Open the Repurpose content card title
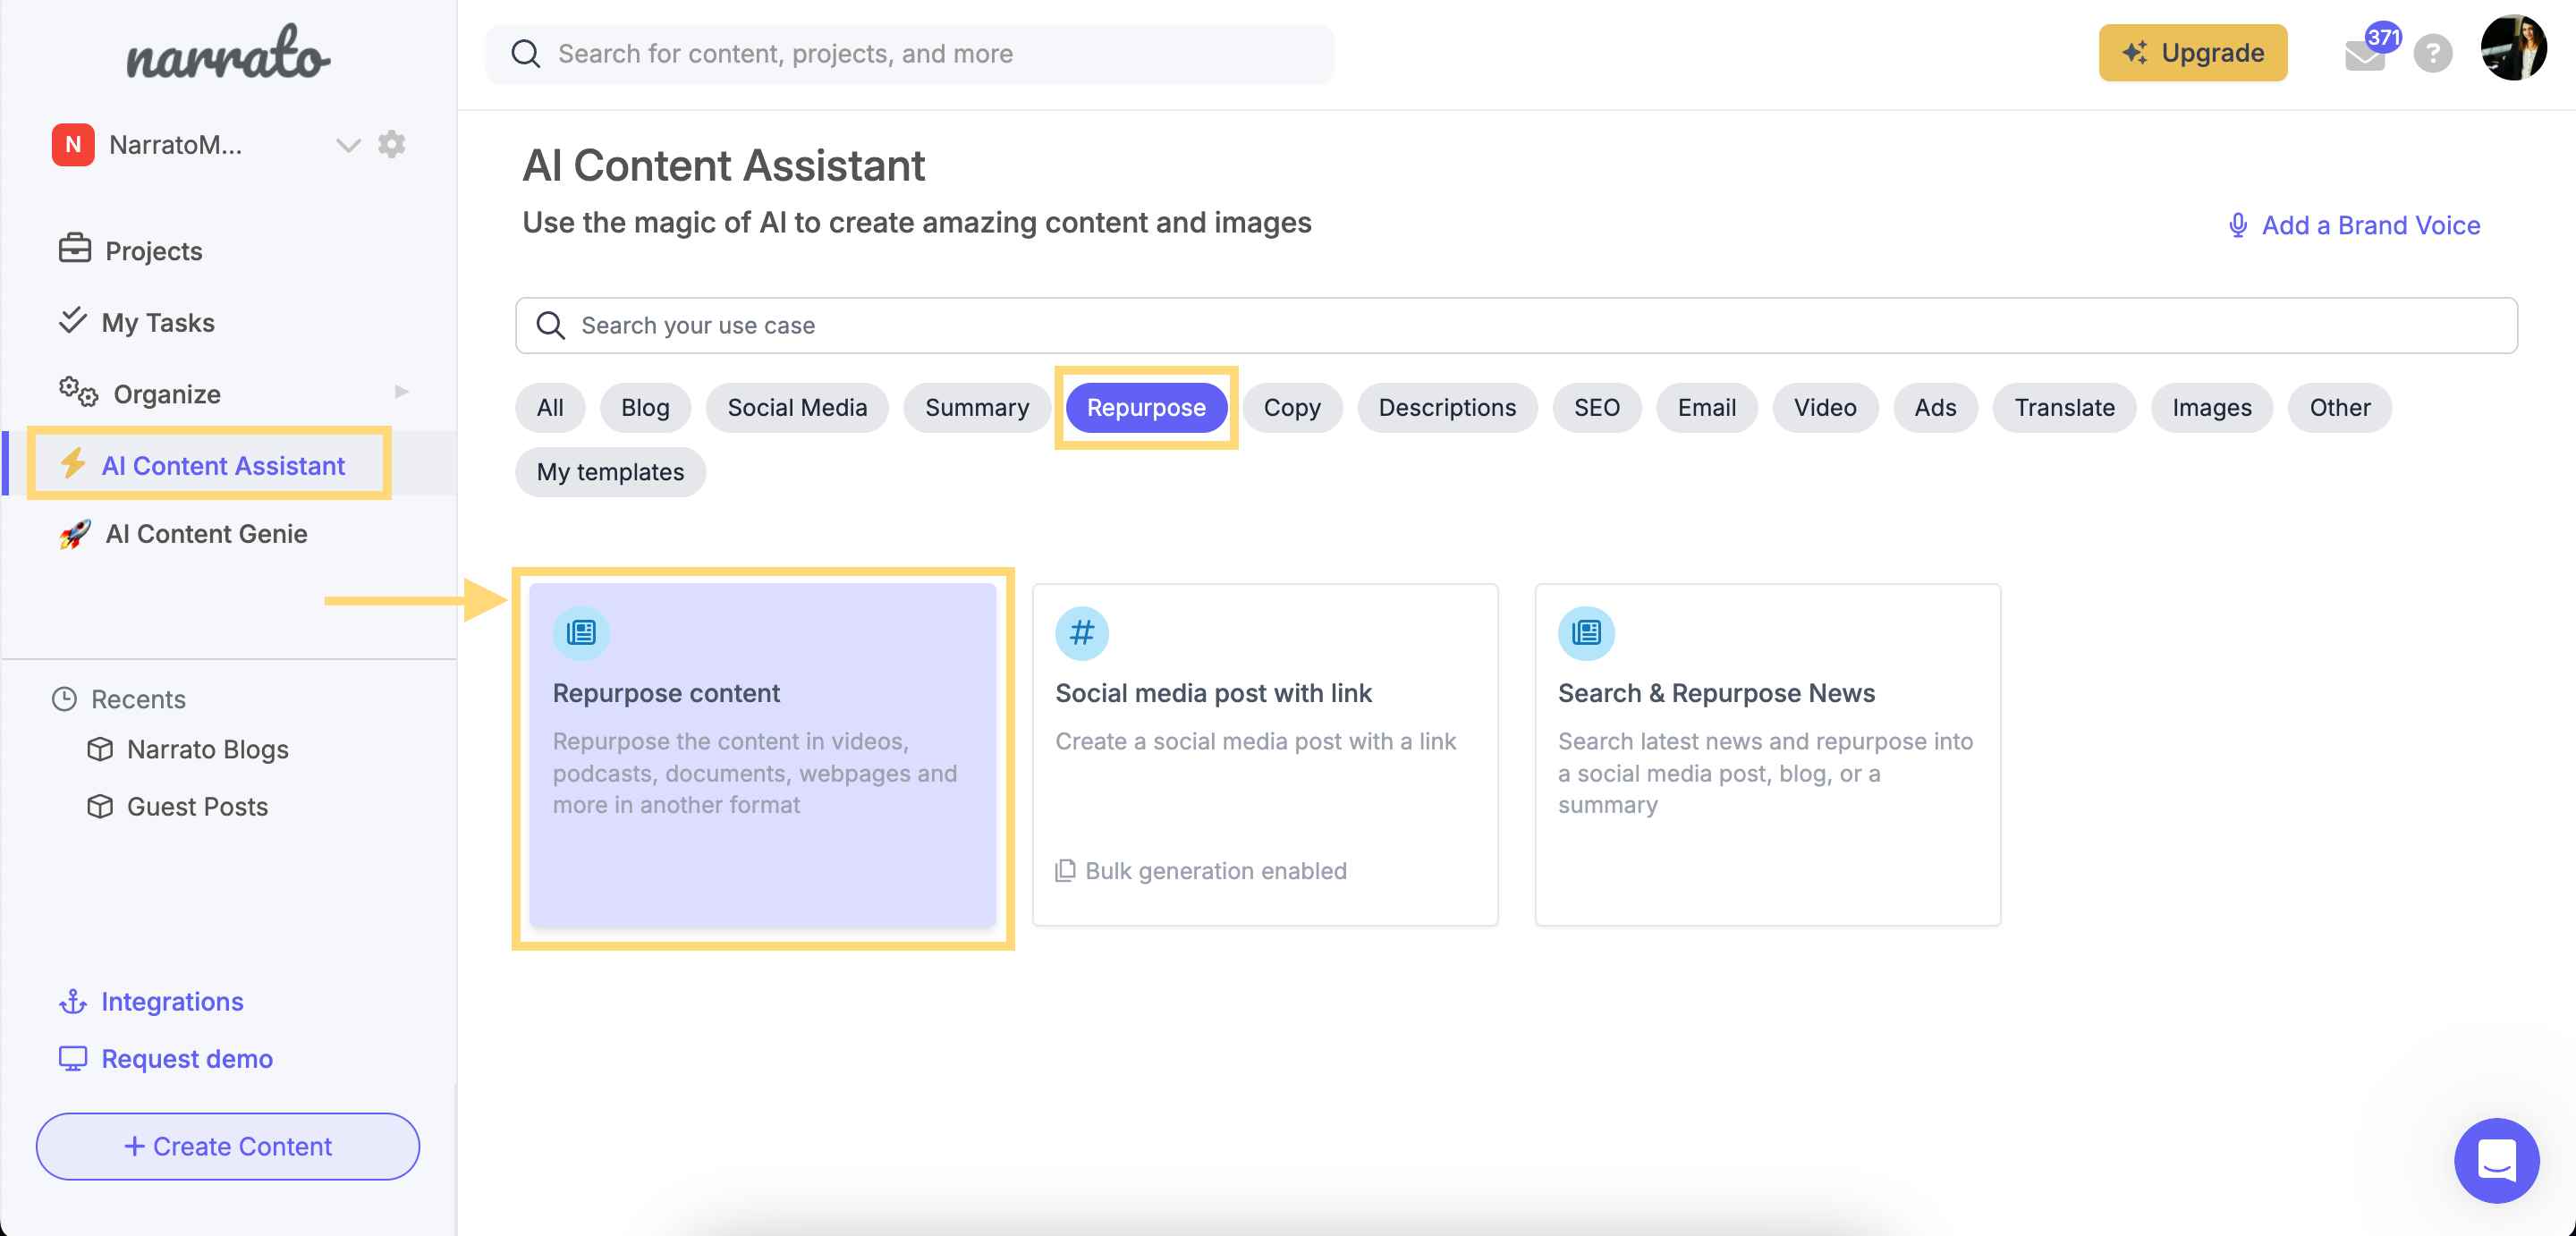Screen dimensions: 2576x1236 (666, 692)
